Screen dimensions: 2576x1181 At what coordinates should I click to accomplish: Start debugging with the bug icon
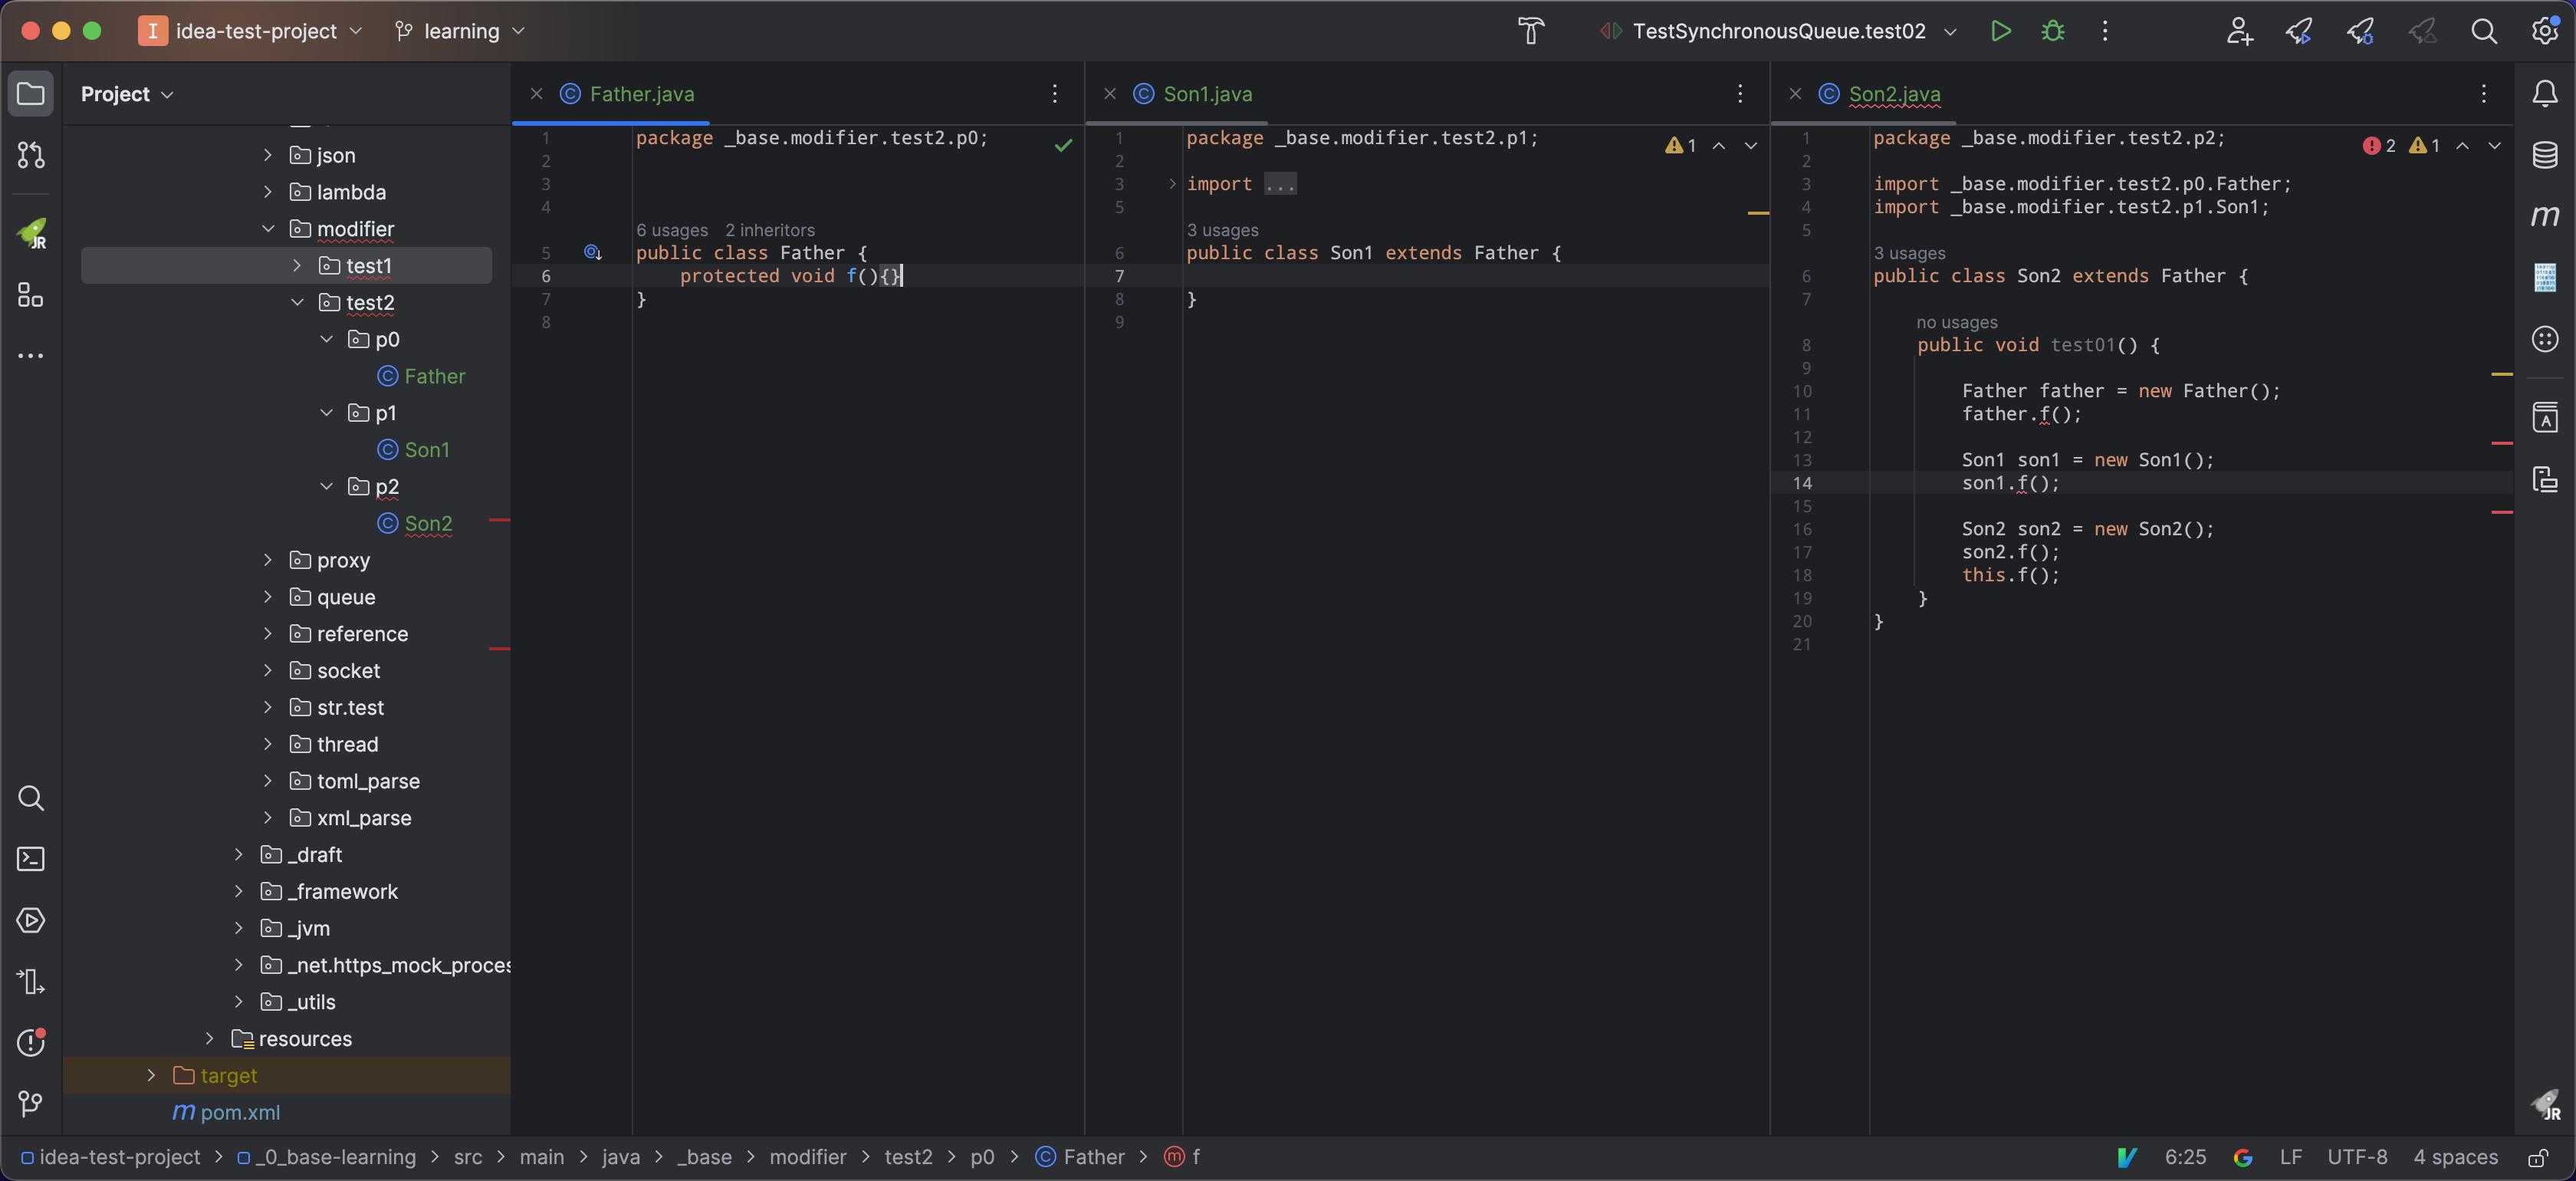[2052, 31]
